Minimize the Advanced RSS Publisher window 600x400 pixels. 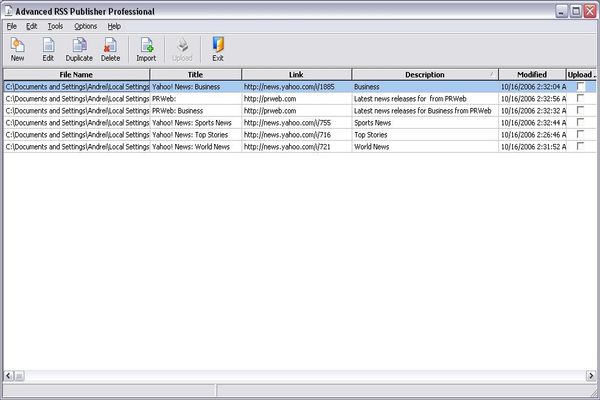pos(561,11)
